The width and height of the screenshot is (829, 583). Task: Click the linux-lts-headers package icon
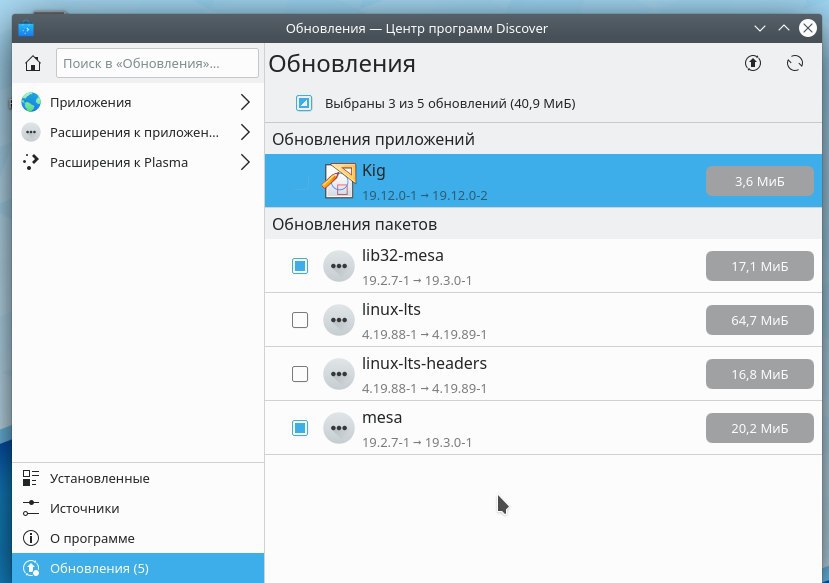click(339, 374)
